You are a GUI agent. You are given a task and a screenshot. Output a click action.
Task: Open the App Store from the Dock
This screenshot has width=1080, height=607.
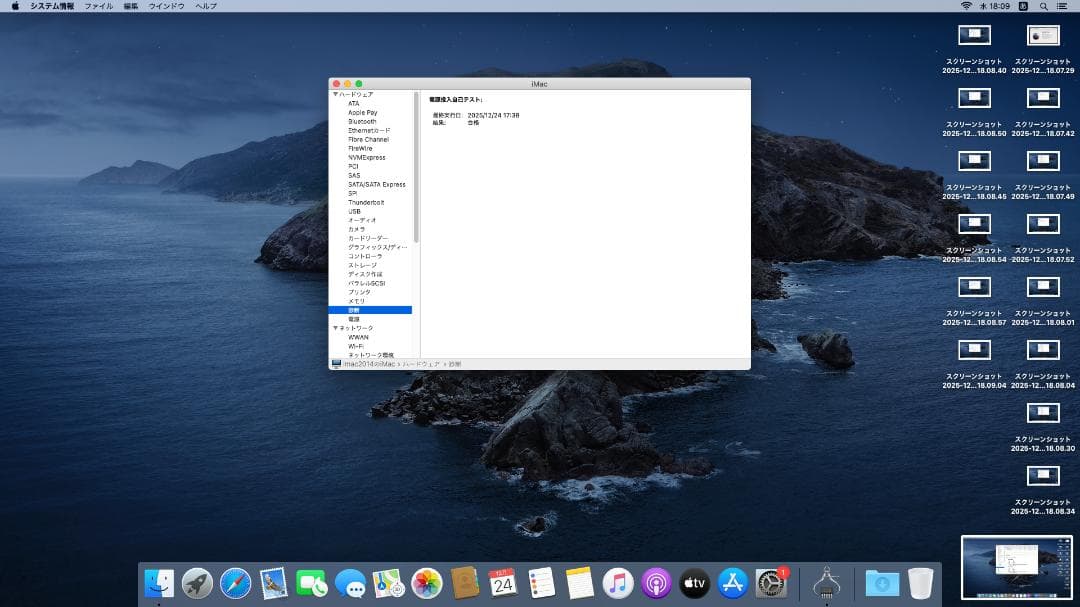point(733,585)
